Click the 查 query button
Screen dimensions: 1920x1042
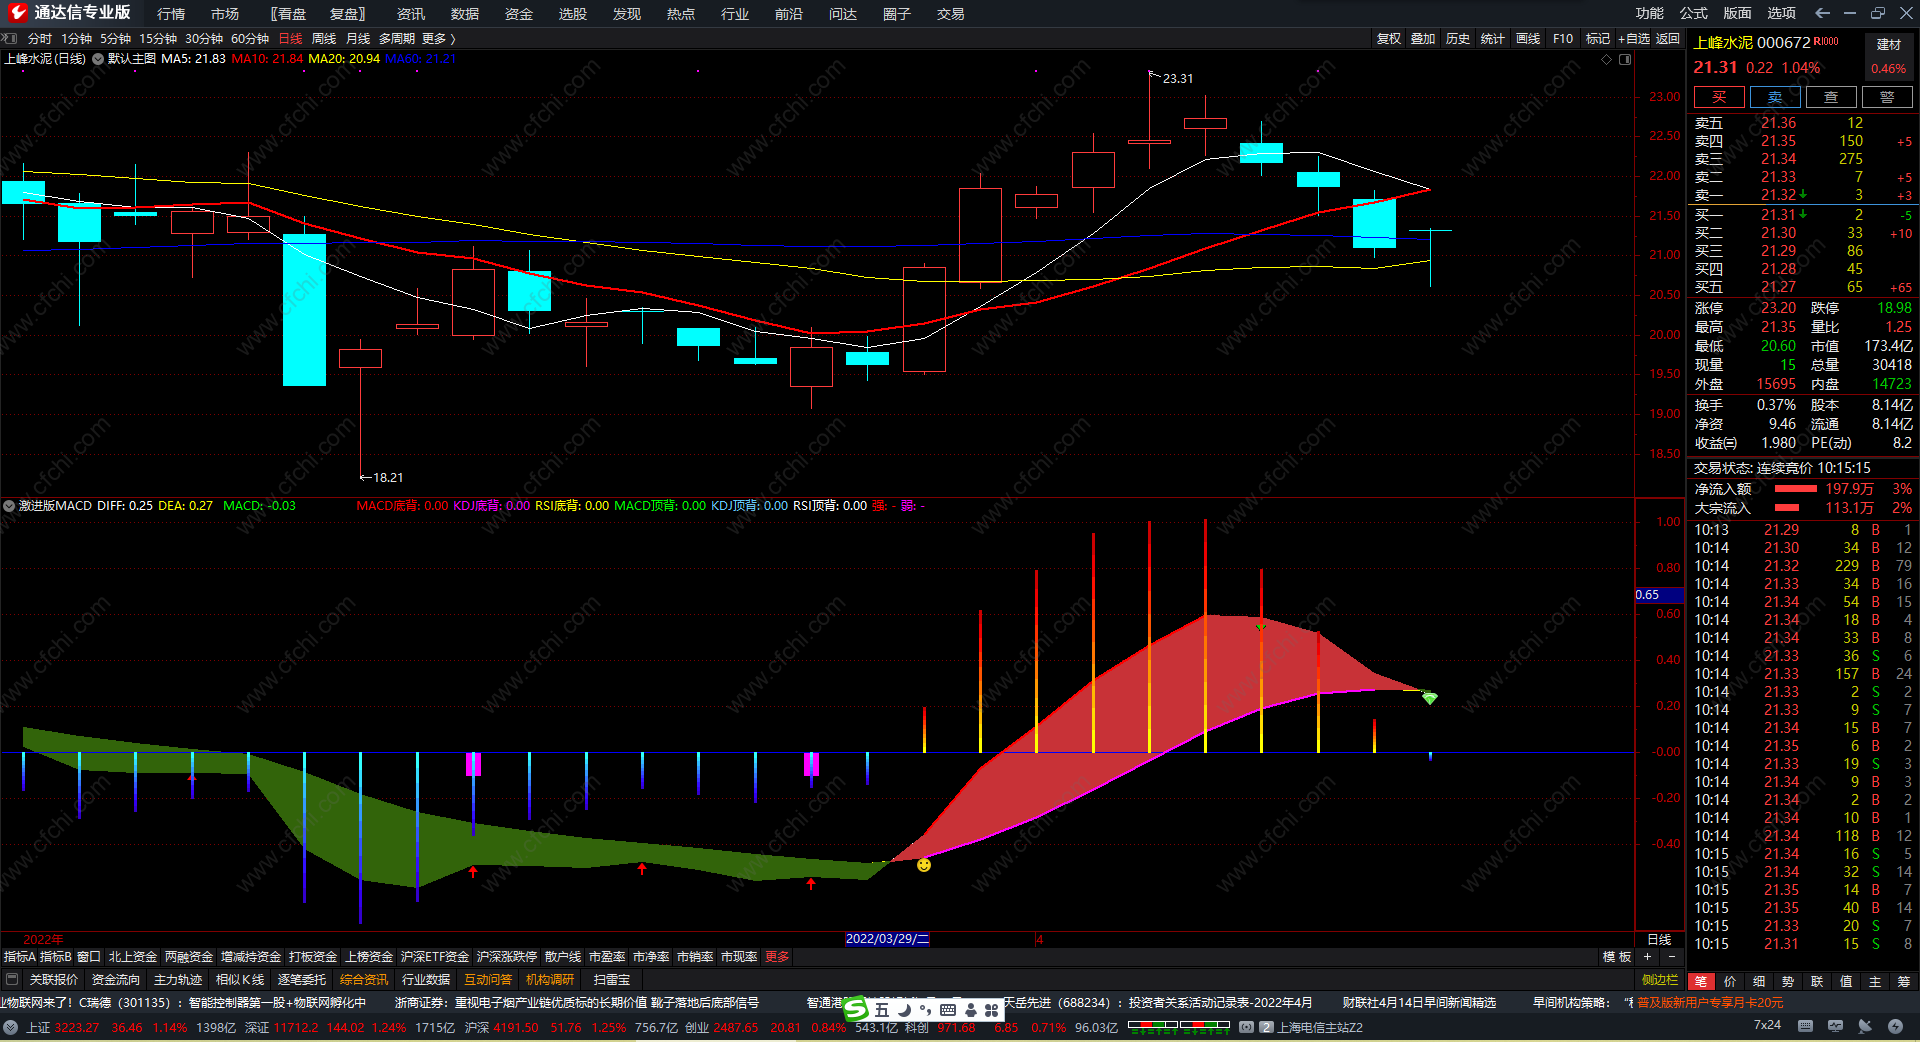coord(1831,97)
